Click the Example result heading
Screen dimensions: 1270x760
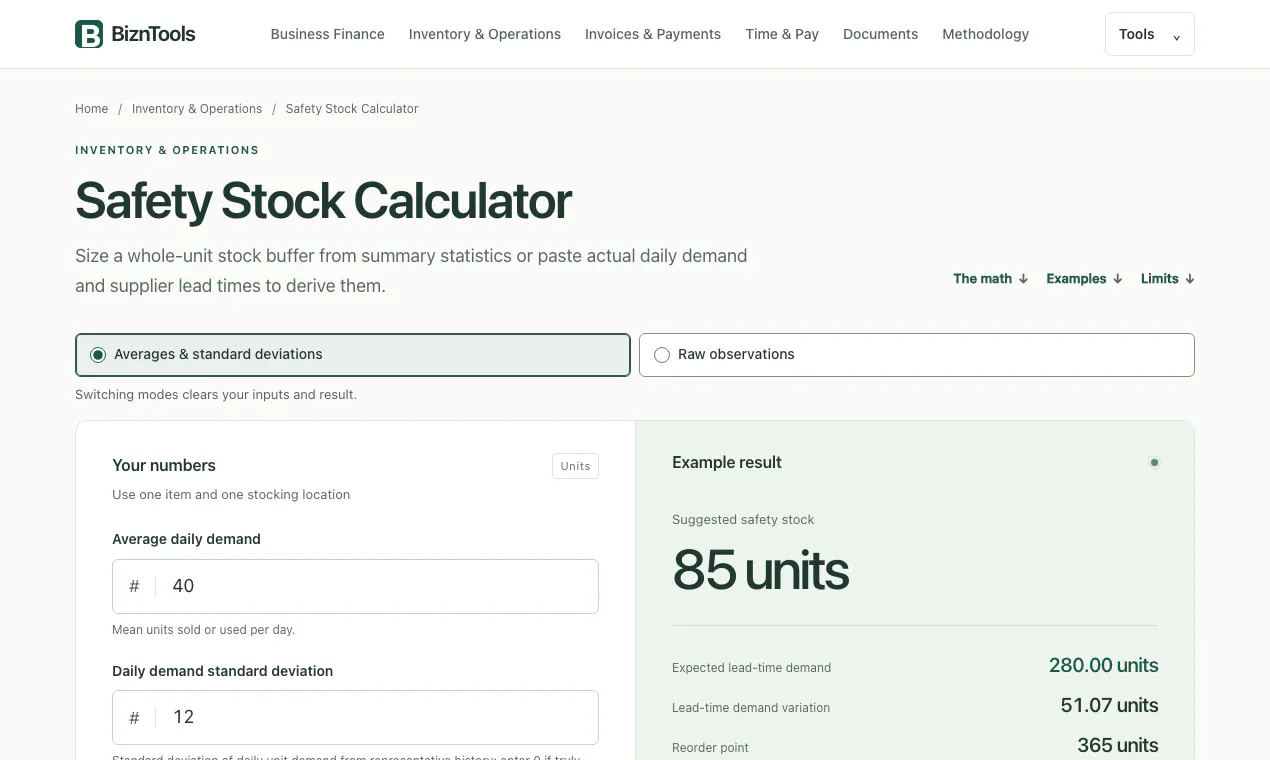tap(727, 462)
